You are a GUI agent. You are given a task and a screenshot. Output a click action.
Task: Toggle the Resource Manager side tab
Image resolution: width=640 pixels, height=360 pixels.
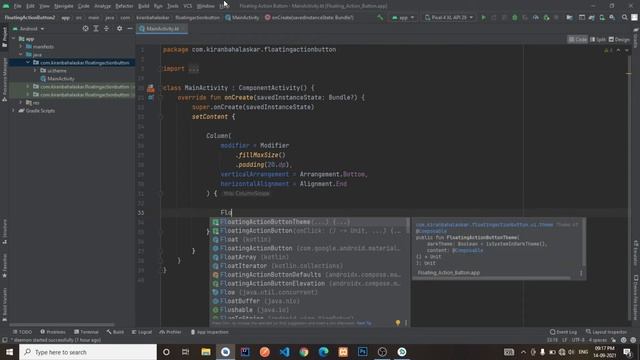tap(4, 79)
